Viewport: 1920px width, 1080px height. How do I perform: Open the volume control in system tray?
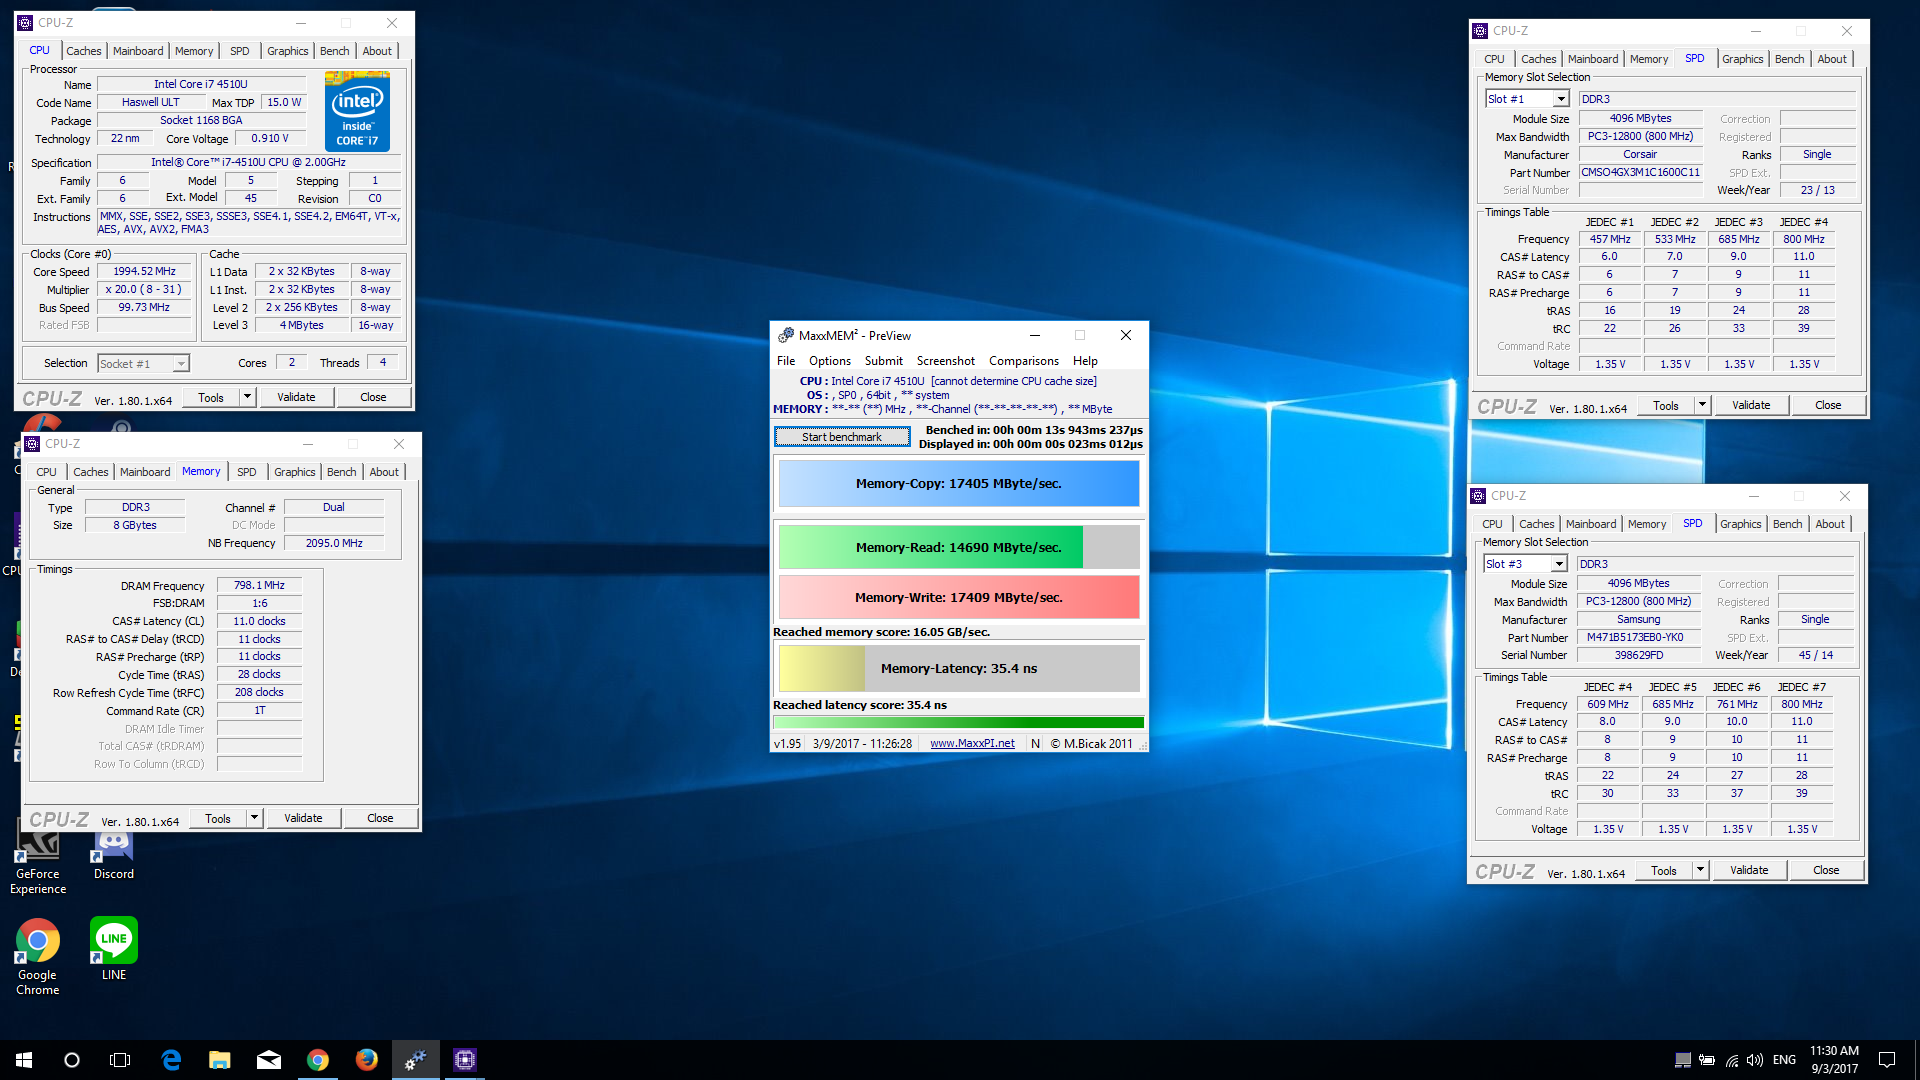click(1755, 1060)
